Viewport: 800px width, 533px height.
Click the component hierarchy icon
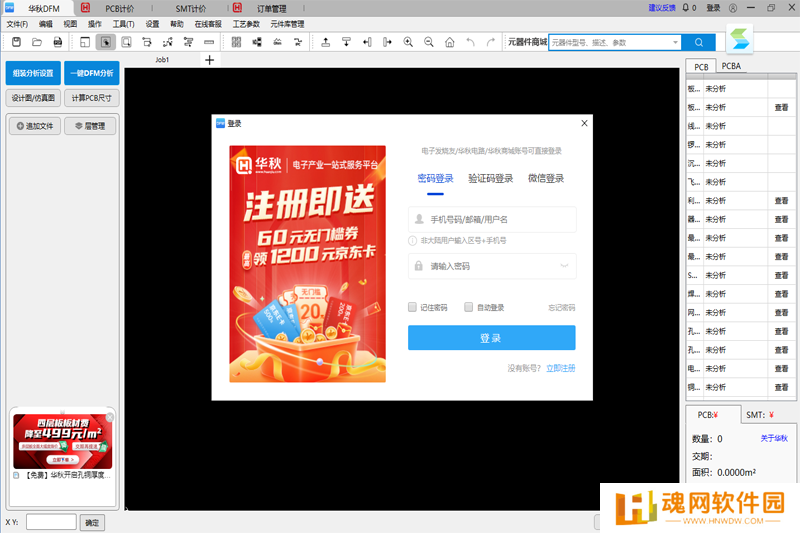click(x=257, y=42)
